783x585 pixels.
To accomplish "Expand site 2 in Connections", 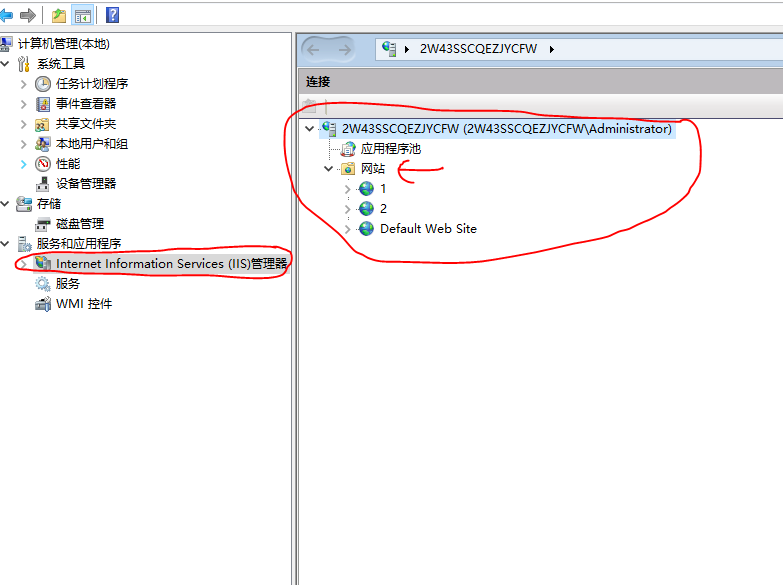I will click(x=348, y=209).
